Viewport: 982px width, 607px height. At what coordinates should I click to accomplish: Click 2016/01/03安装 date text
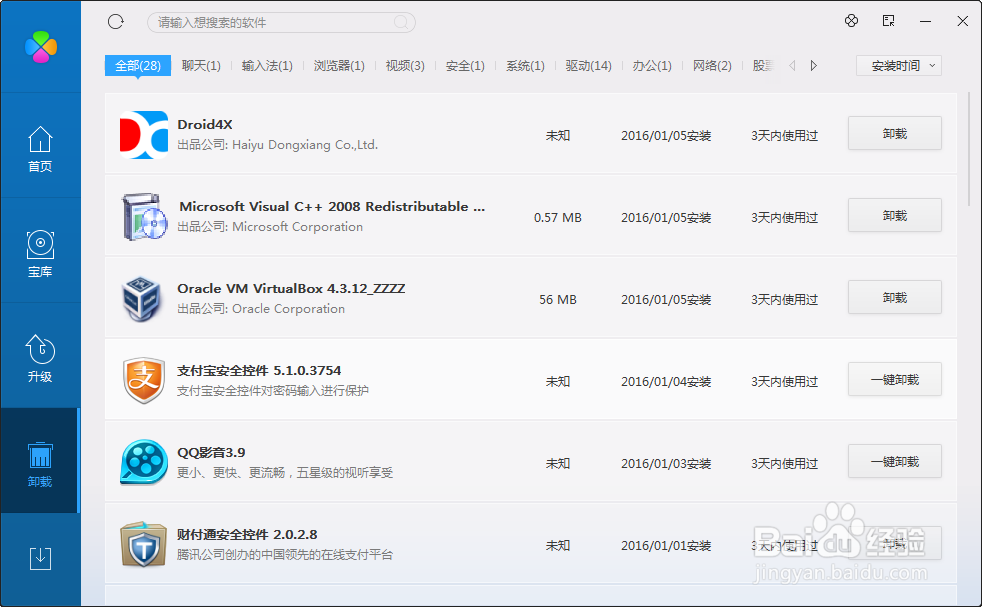point(666,464)
